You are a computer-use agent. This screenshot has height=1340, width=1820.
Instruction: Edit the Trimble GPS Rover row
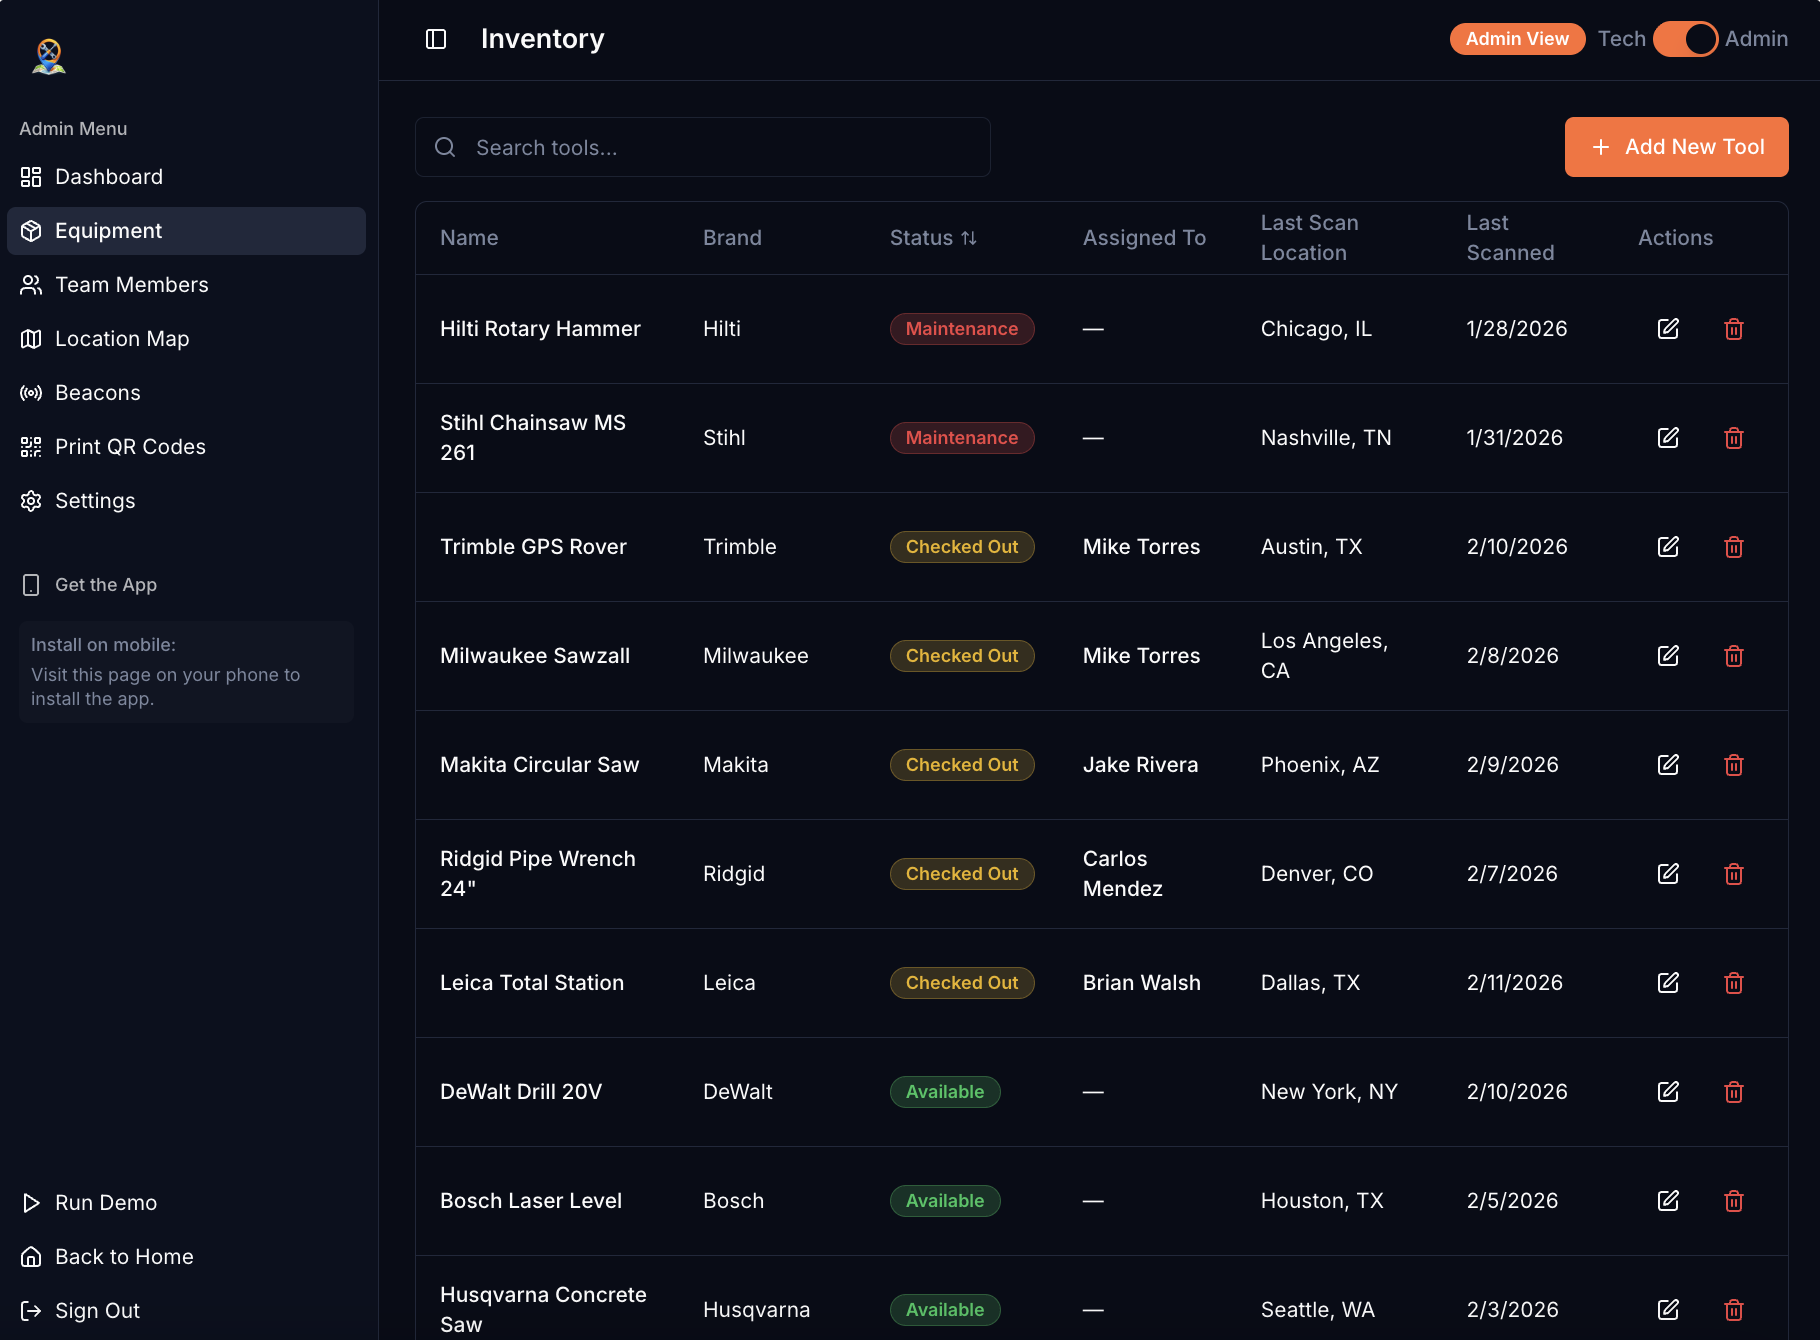[1668, 547]
